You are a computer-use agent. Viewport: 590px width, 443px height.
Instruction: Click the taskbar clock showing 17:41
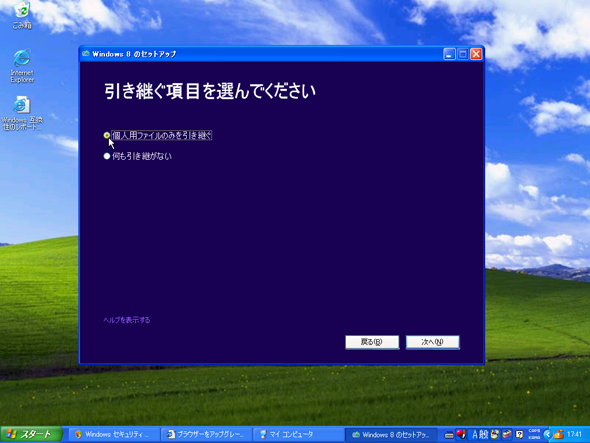tap(574, 434)
